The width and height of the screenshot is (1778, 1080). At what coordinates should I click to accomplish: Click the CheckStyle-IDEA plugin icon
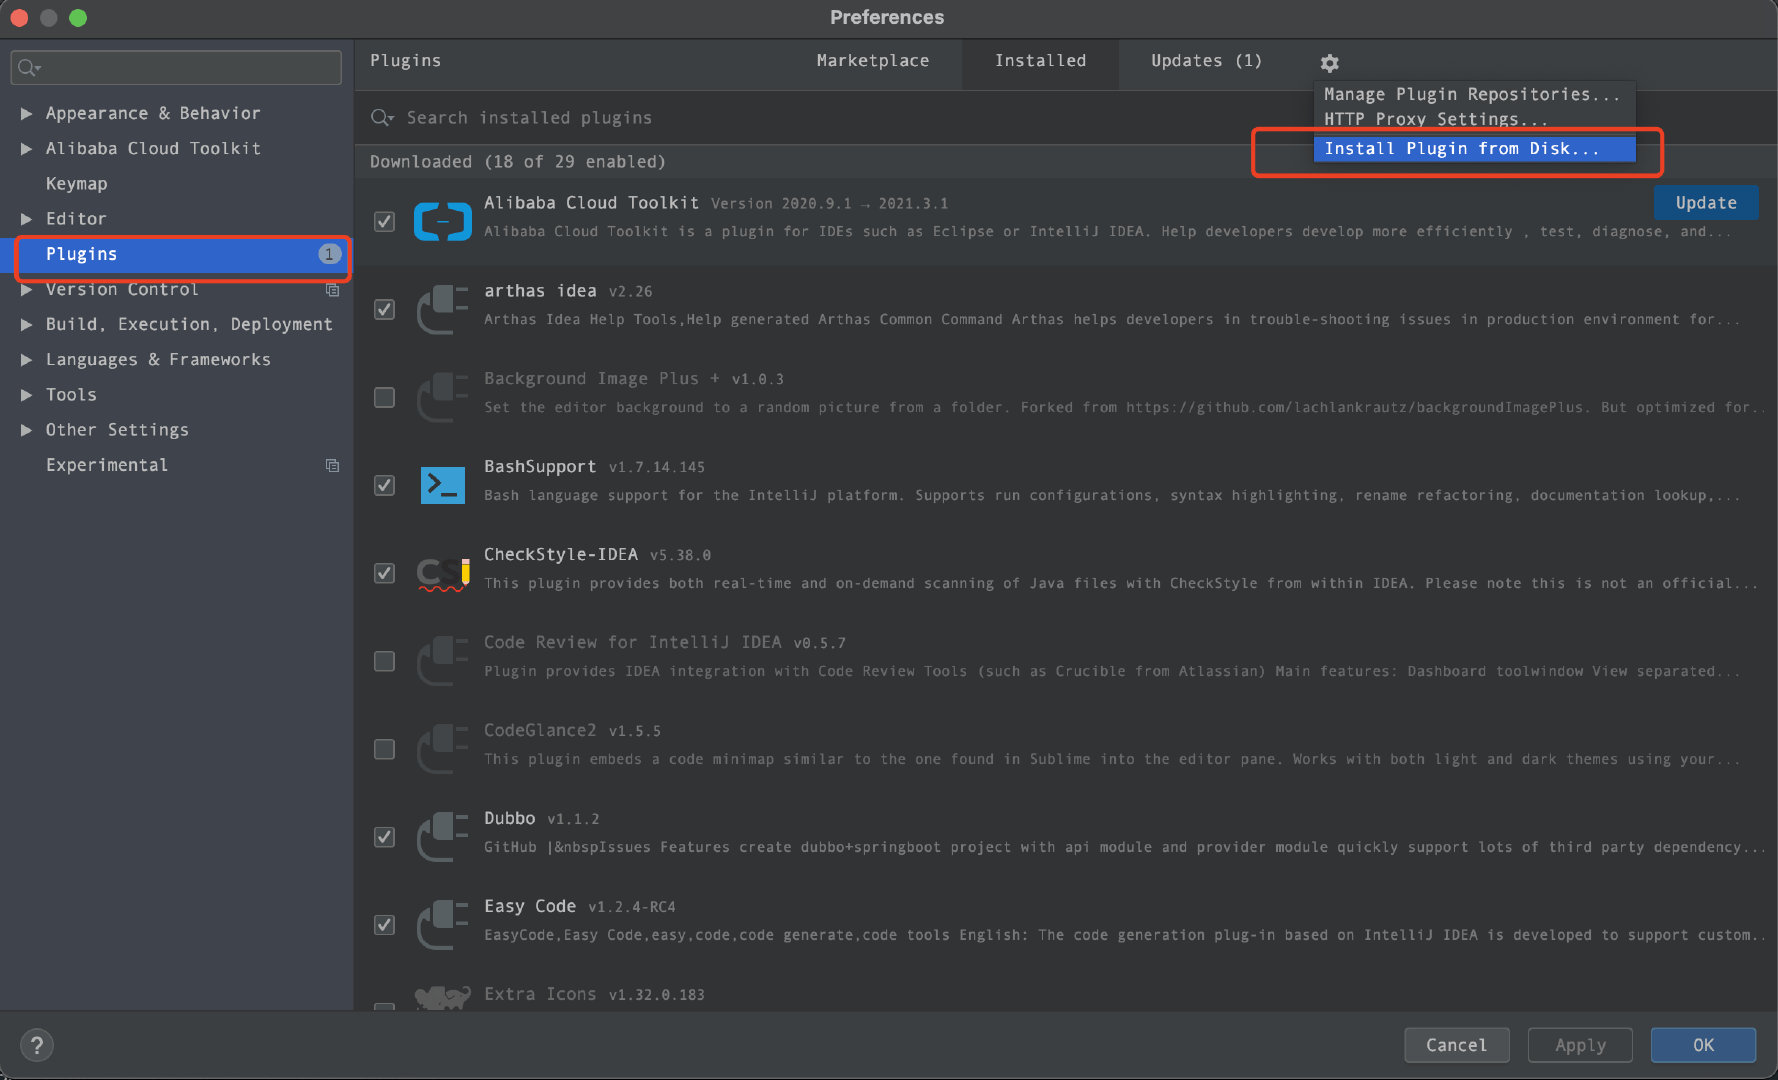coord(442,573)
